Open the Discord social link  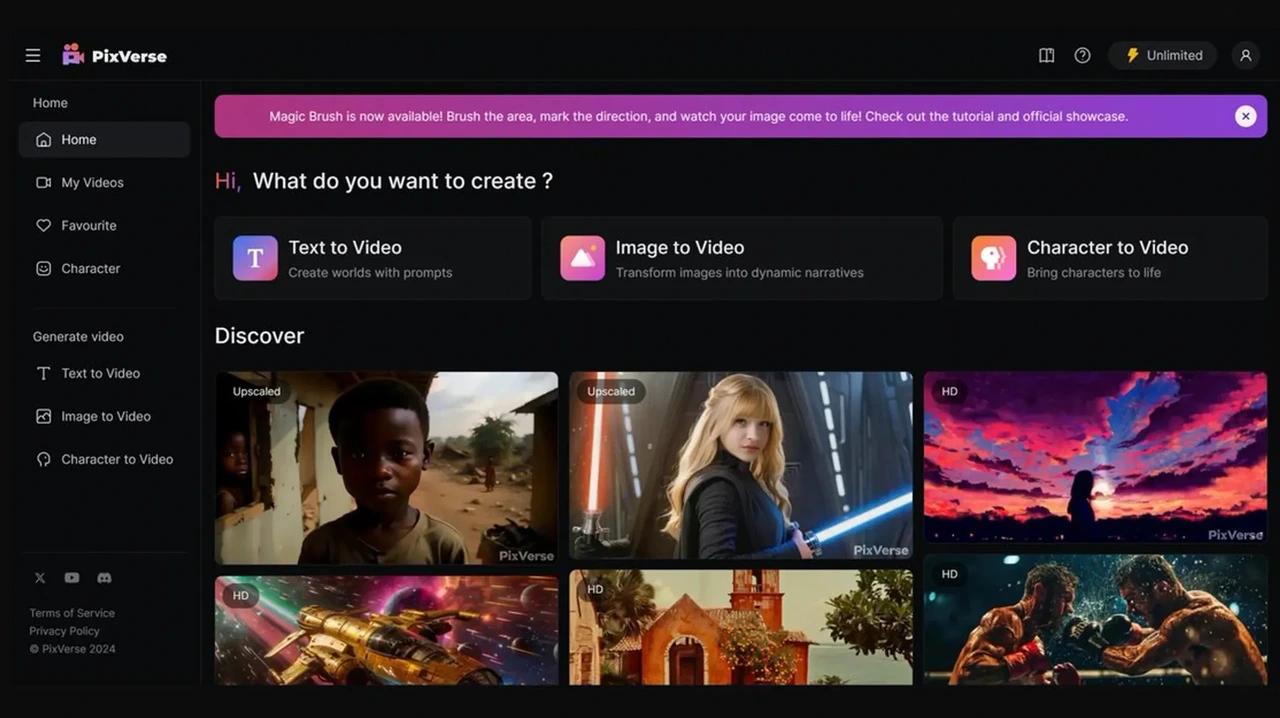click(104, 578)
